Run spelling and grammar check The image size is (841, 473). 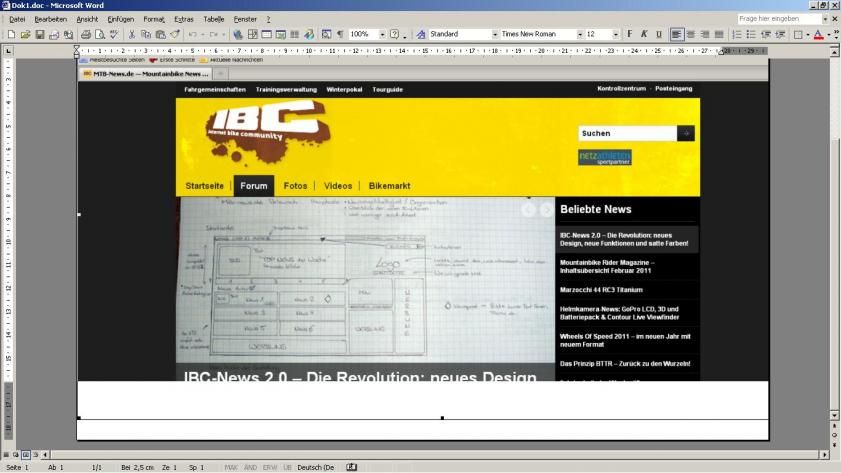(114, 34)
